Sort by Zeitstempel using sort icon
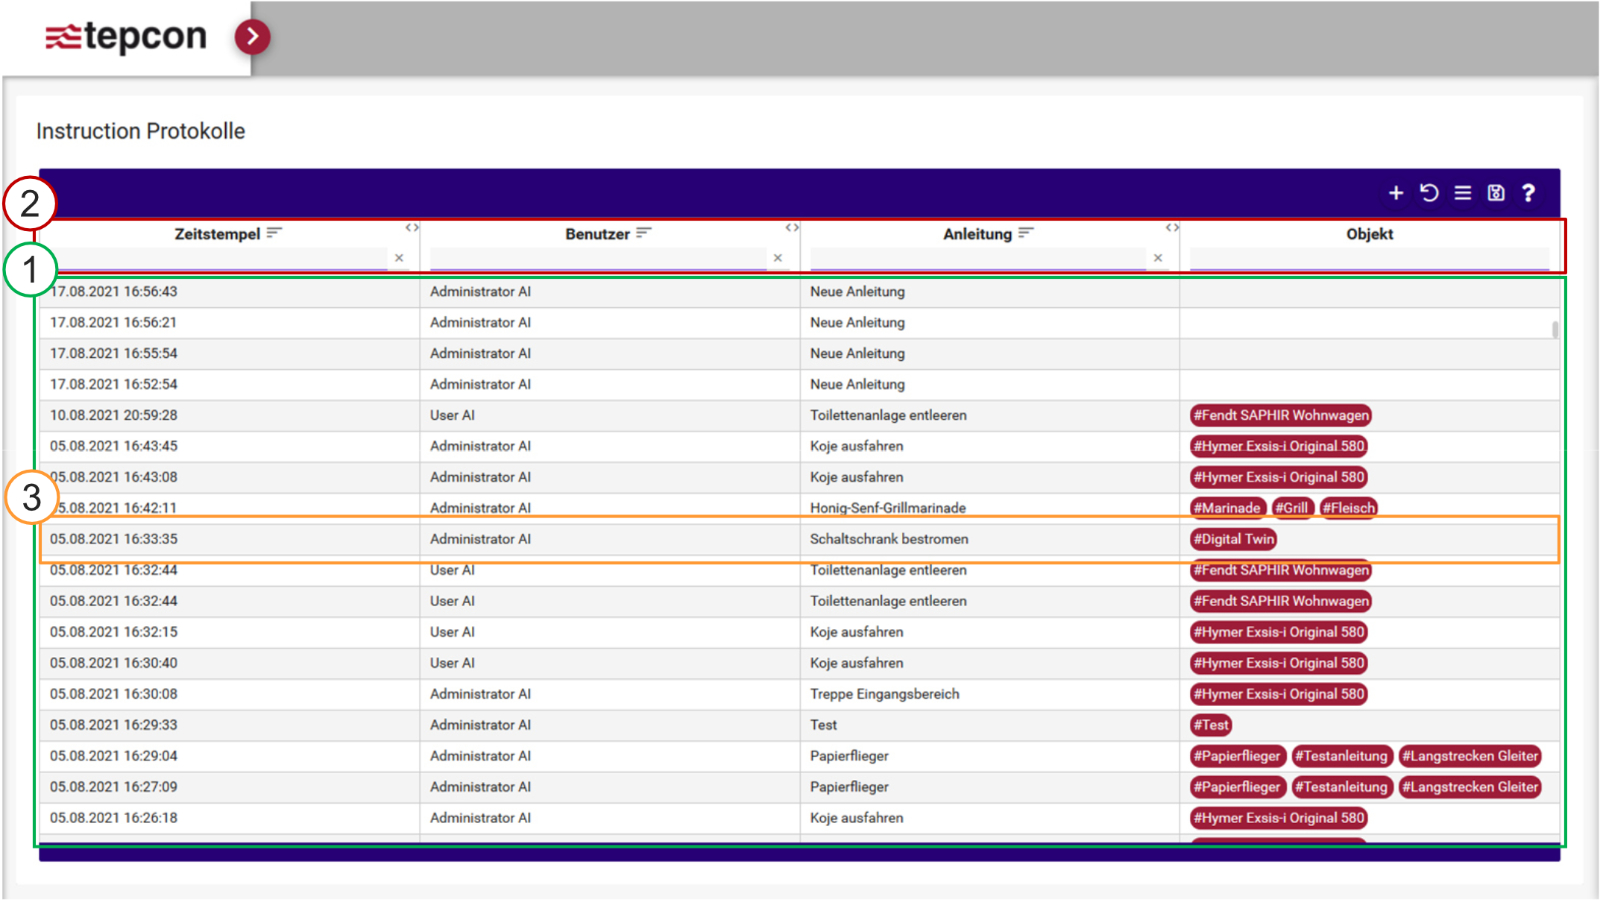 [x=274, y=233]
